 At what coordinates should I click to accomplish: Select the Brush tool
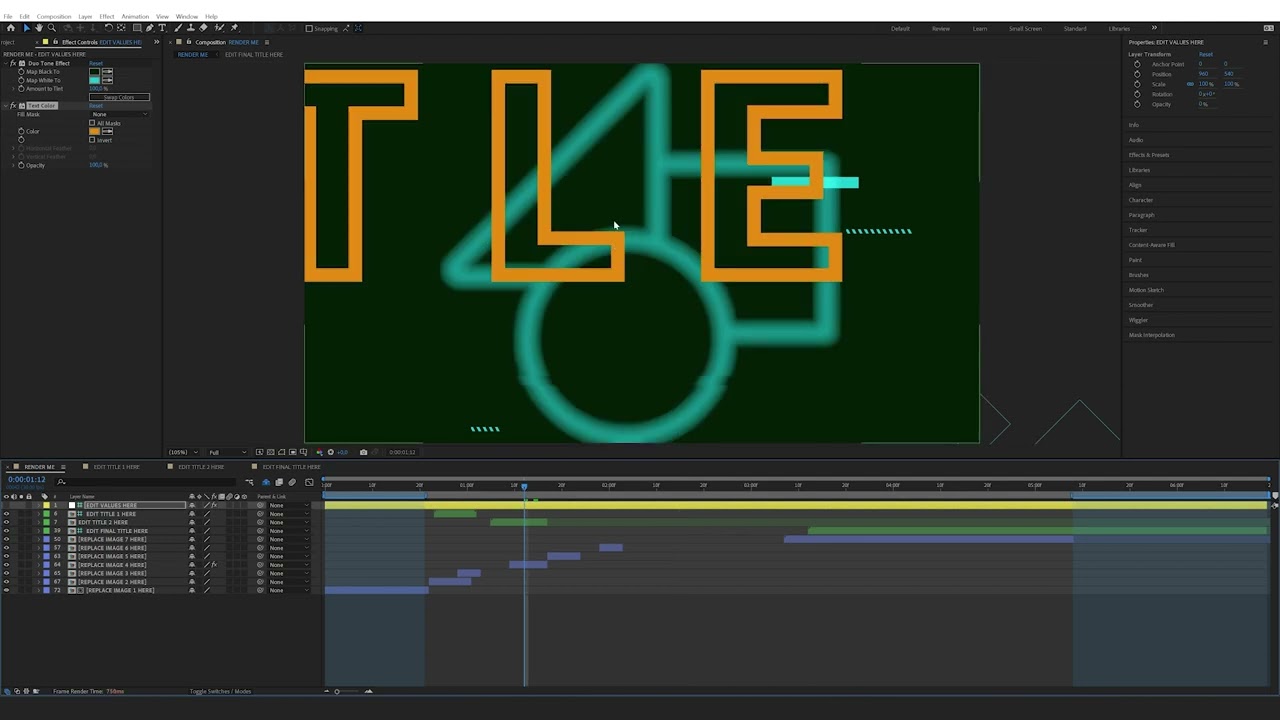178,28
